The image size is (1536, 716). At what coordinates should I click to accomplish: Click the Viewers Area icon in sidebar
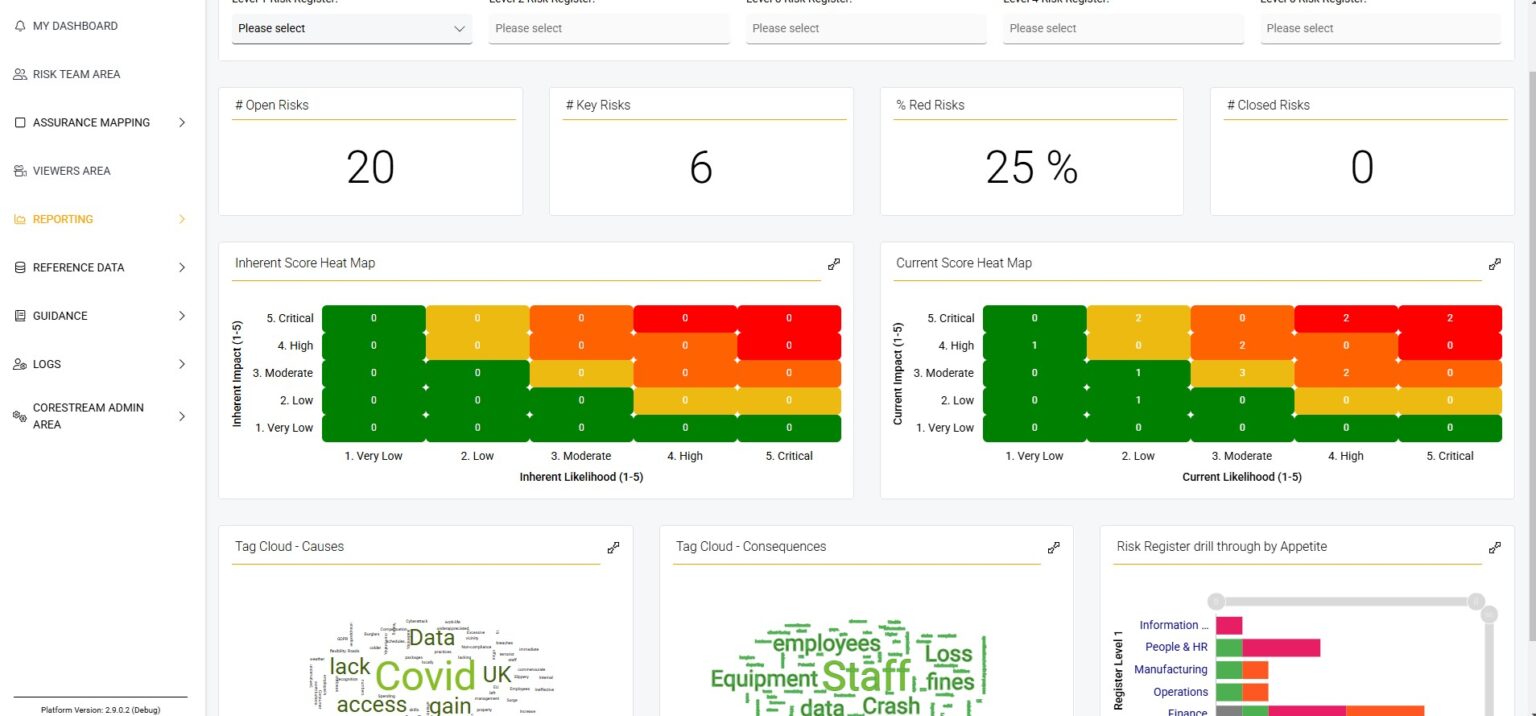(x=19, y=170)
